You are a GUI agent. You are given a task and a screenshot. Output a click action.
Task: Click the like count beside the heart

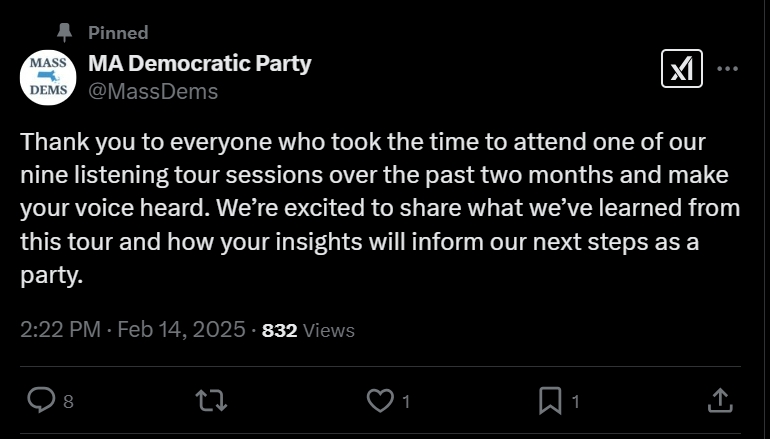tap(406, 402)
